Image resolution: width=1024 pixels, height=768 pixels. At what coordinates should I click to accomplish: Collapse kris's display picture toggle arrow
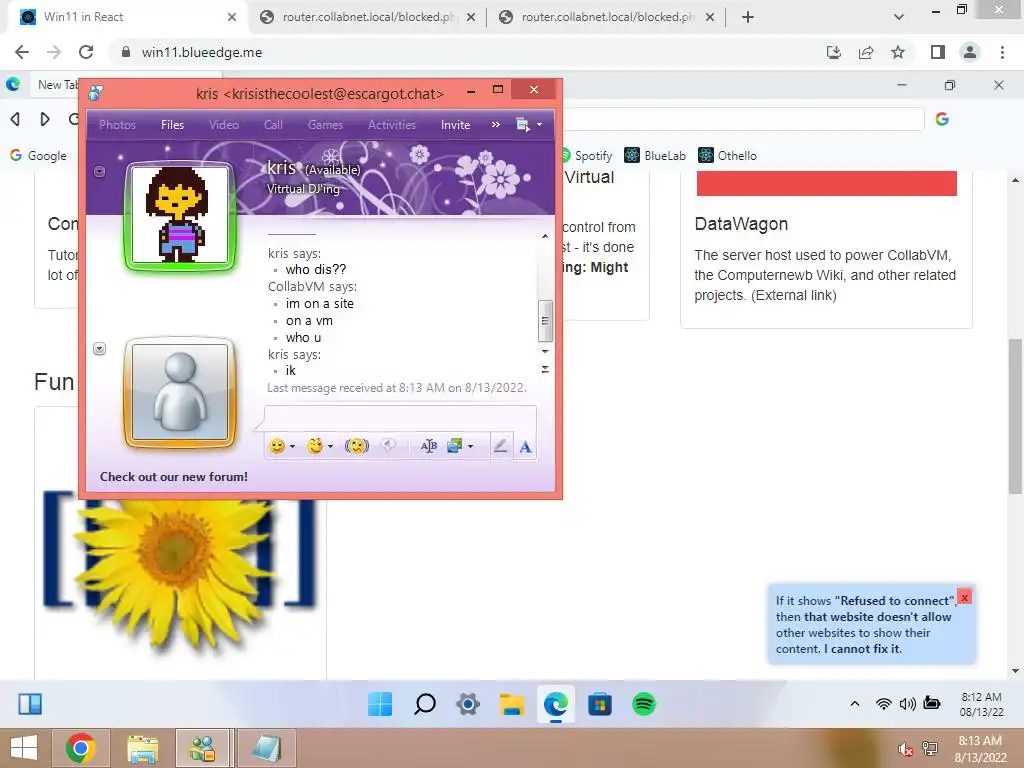click(99, 172)
